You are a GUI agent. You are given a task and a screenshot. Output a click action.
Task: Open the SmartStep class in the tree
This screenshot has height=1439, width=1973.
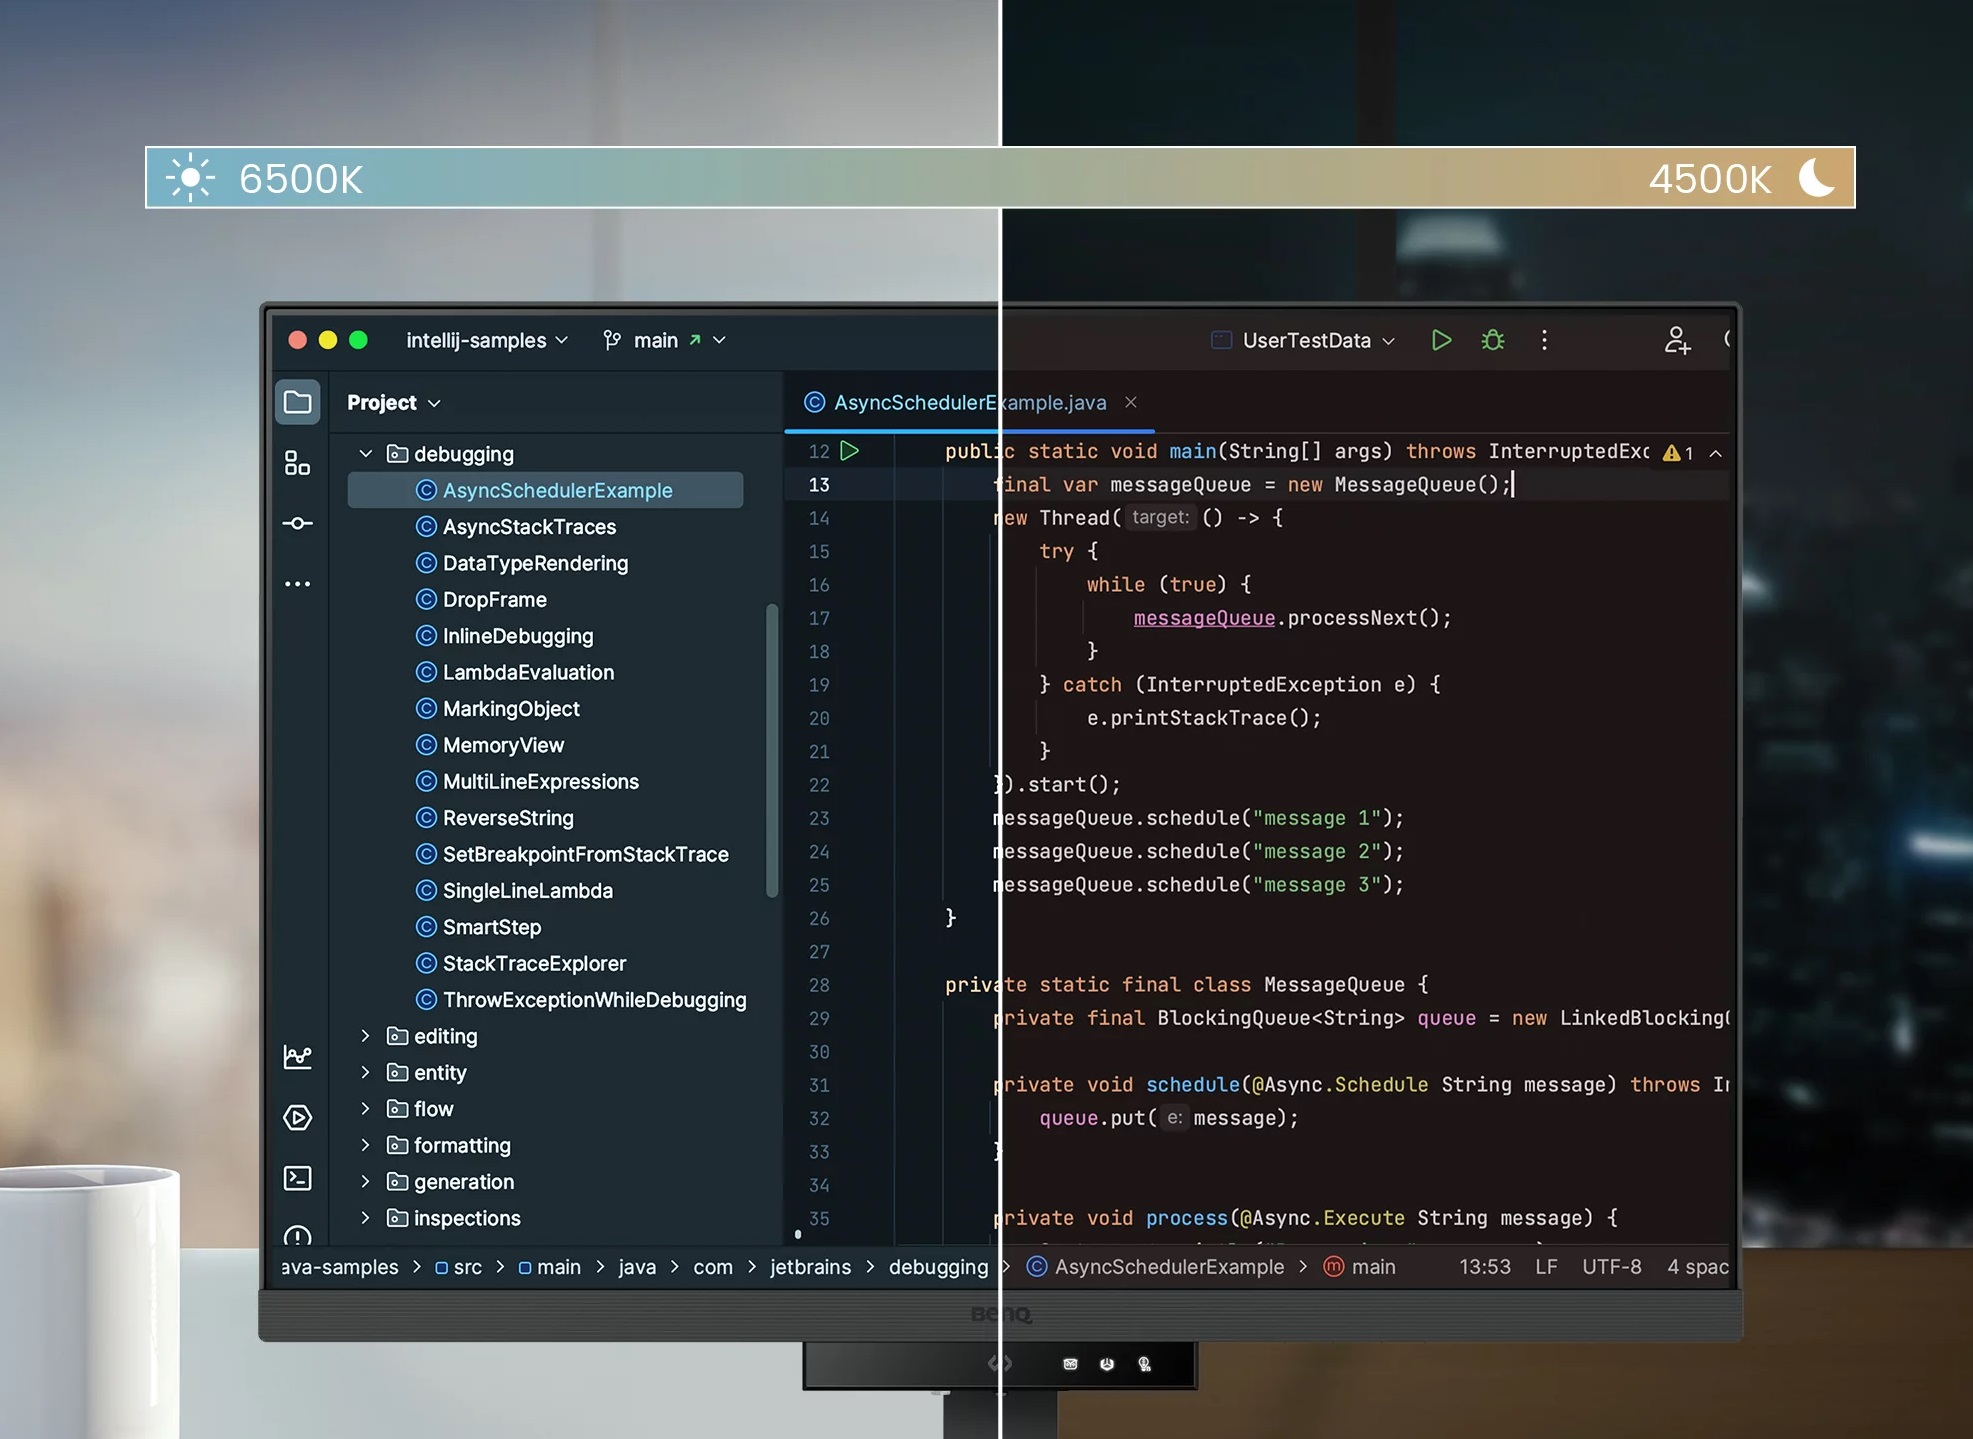[x=492, y=927]
